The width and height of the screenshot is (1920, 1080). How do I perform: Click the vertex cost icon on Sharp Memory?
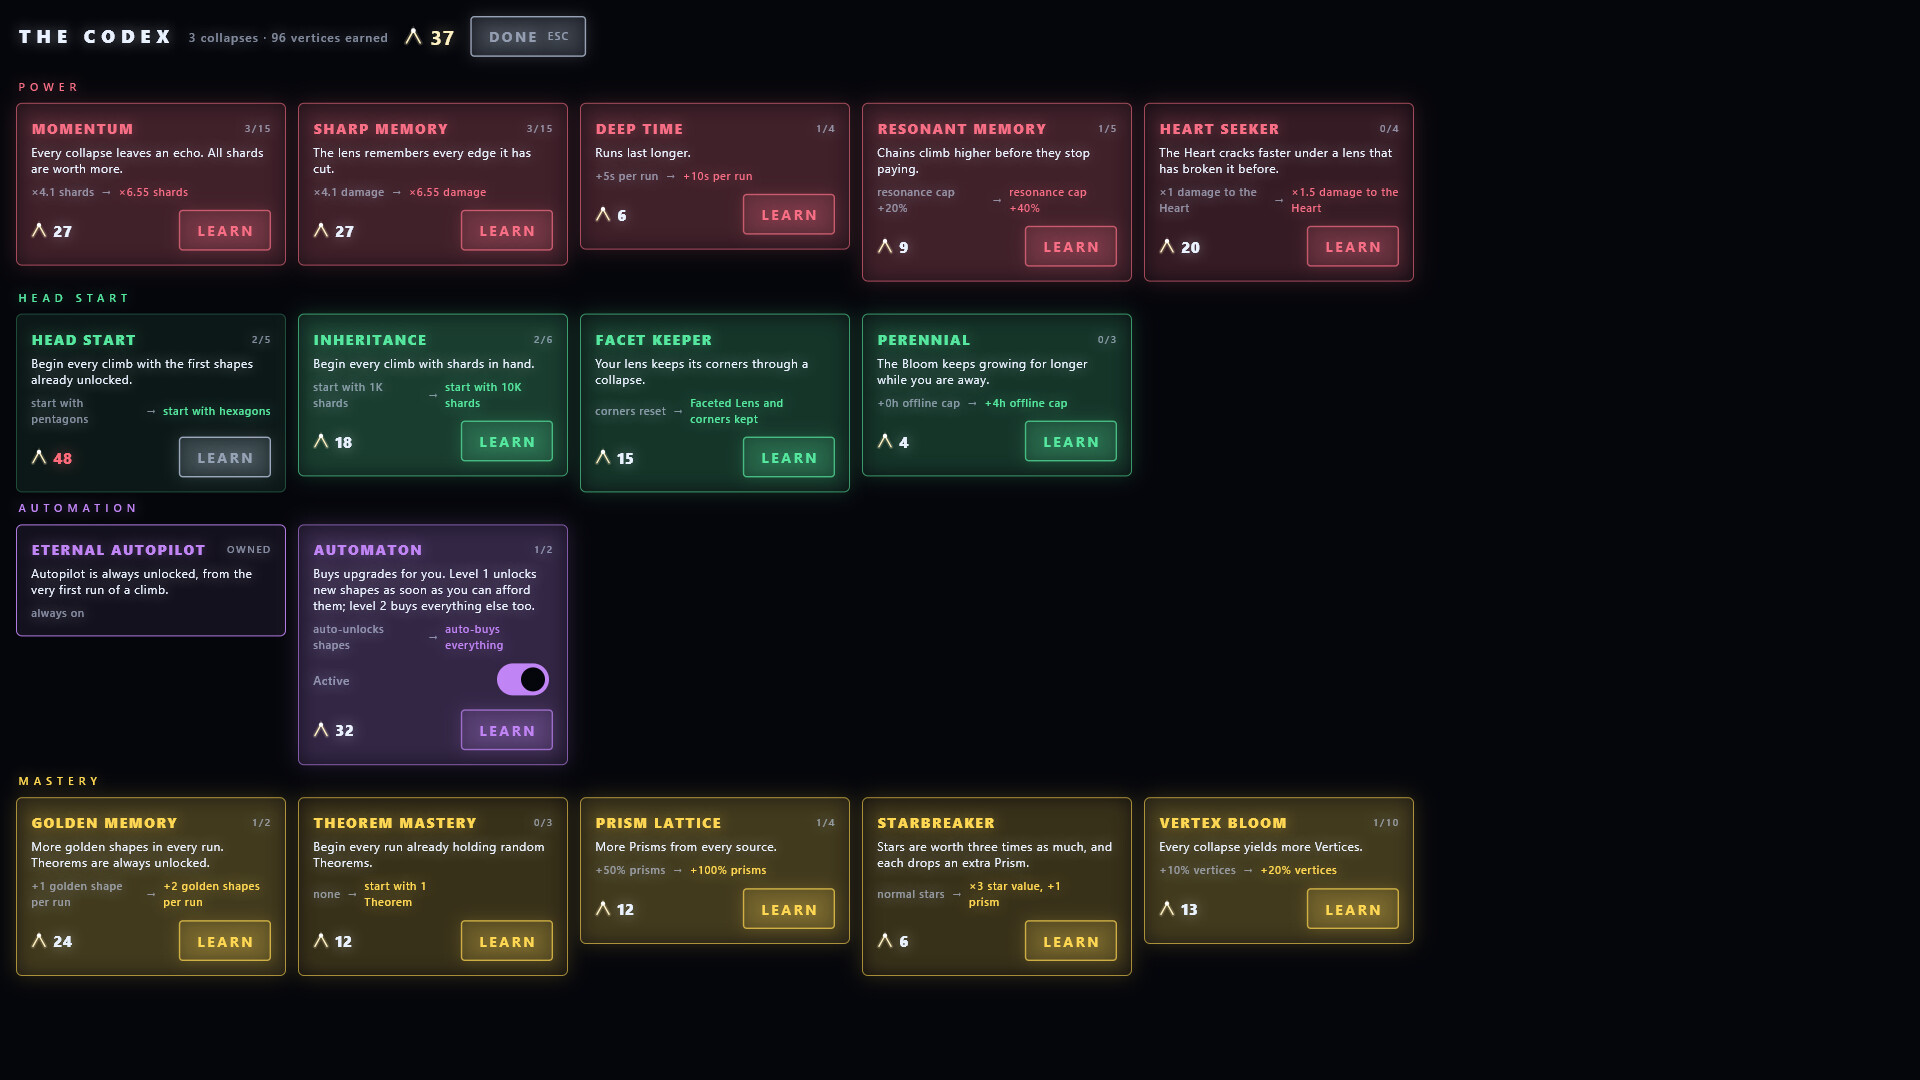(321, 231)
